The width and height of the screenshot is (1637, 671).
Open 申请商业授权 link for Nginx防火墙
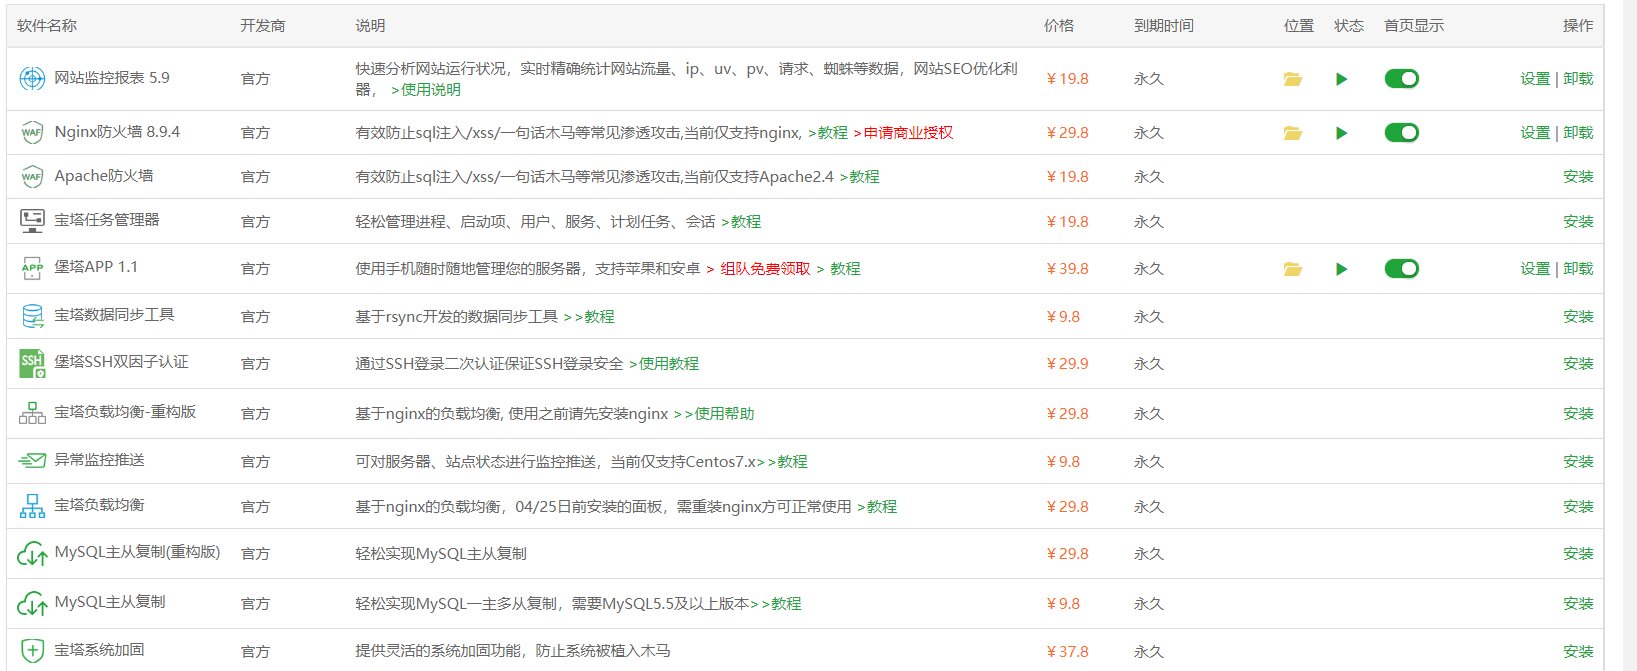(908, 133)
